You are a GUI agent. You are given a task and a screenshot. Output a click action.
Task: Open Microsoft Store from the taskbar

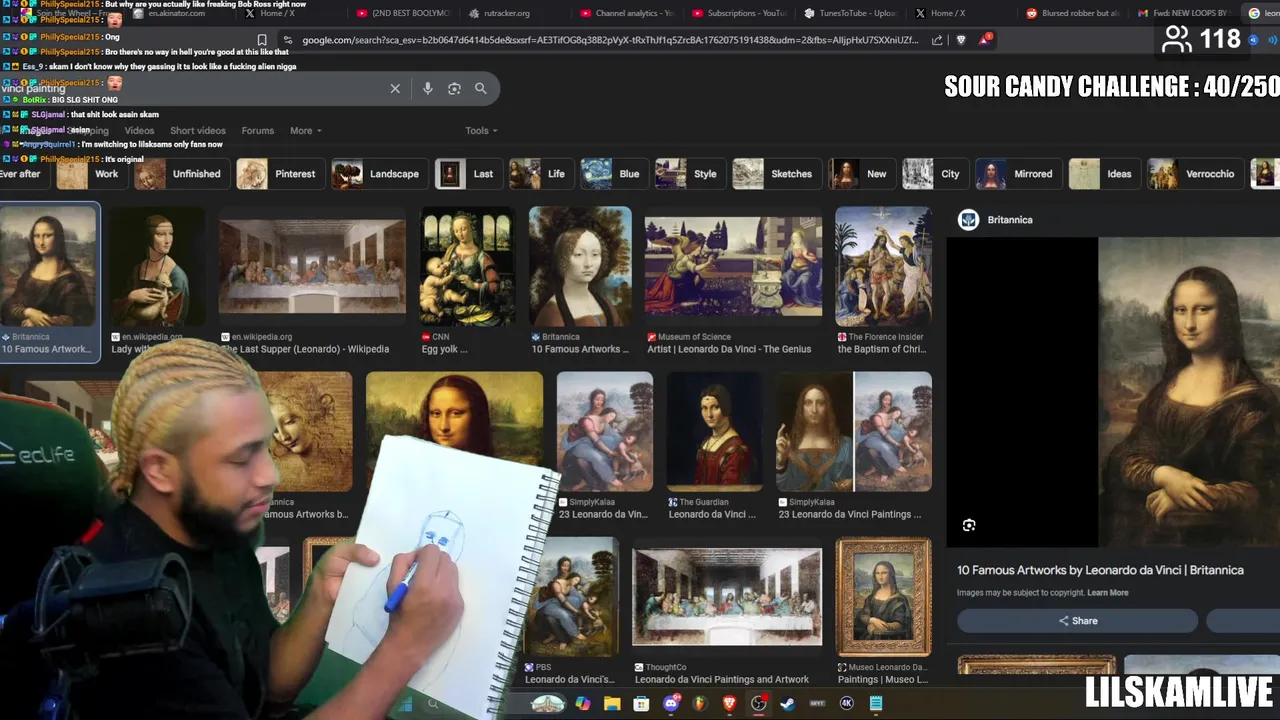click(641, 704)
